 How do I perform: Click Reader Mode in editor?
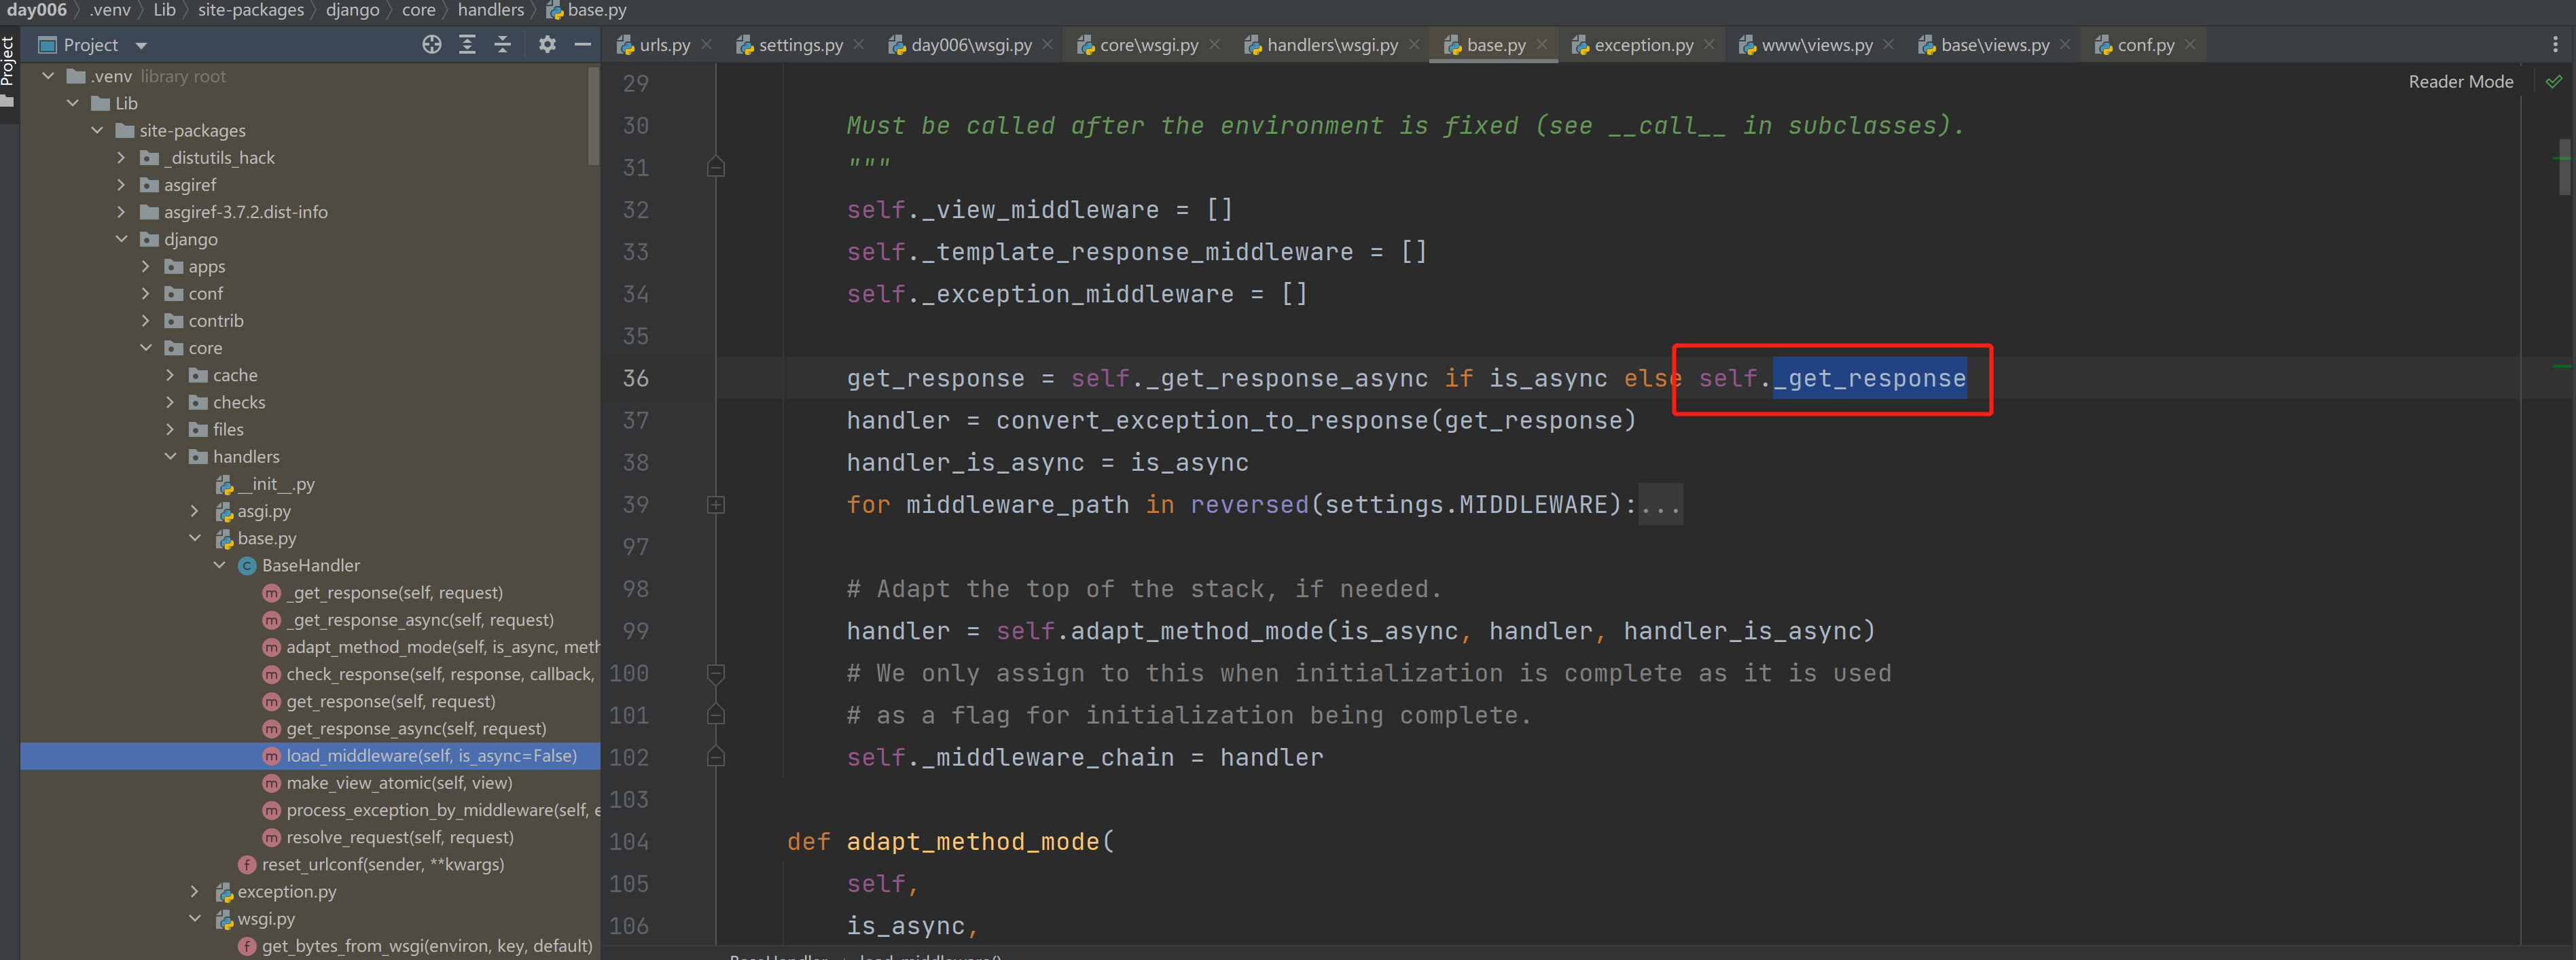pos(2460,82)
